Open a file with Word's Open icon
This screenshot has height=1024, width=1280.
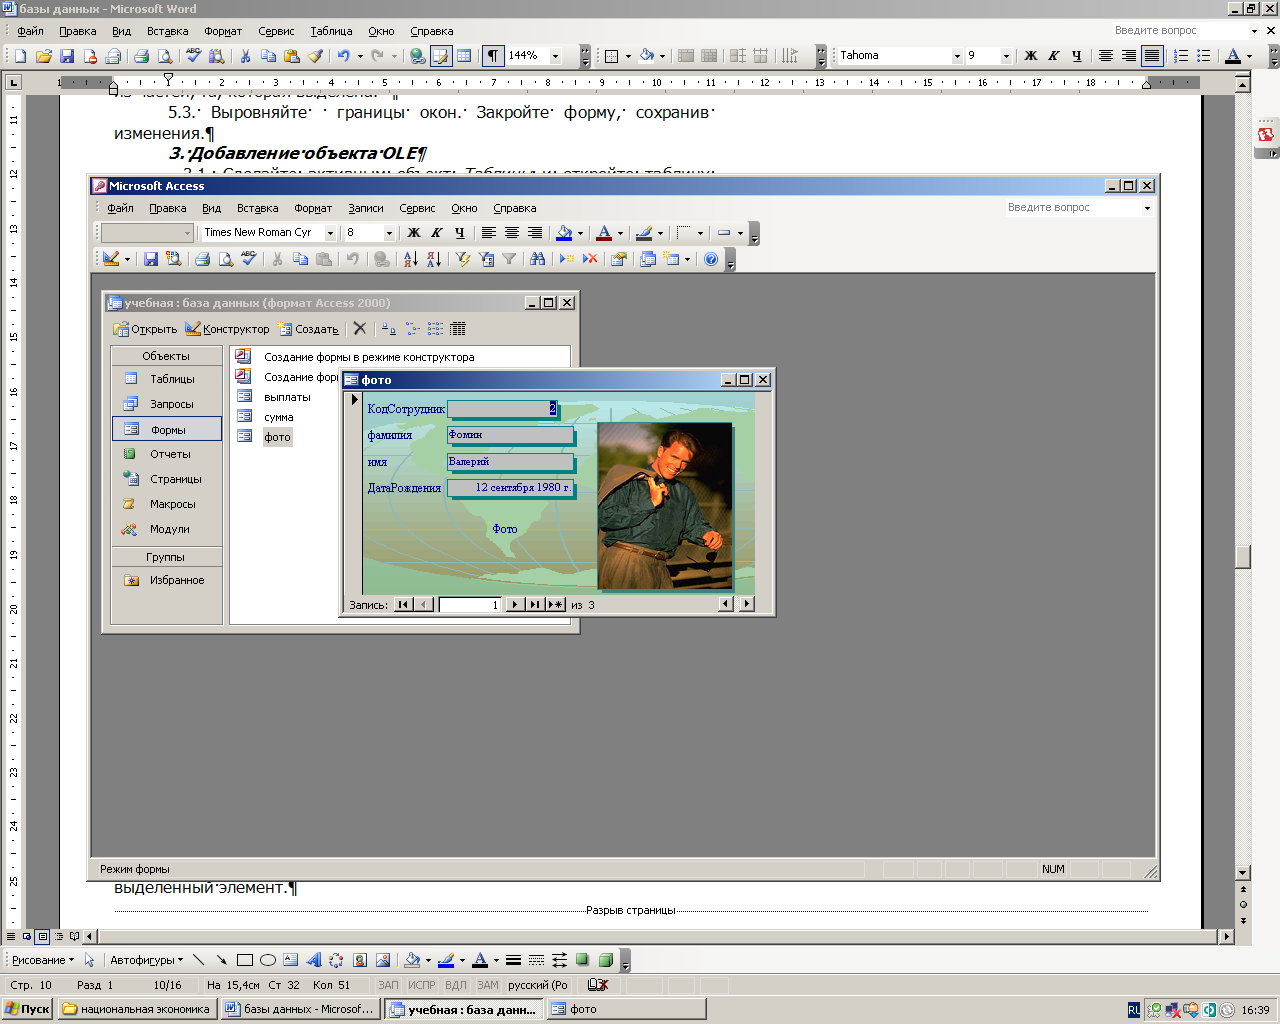pyautogui.click(x=44, y=56)
